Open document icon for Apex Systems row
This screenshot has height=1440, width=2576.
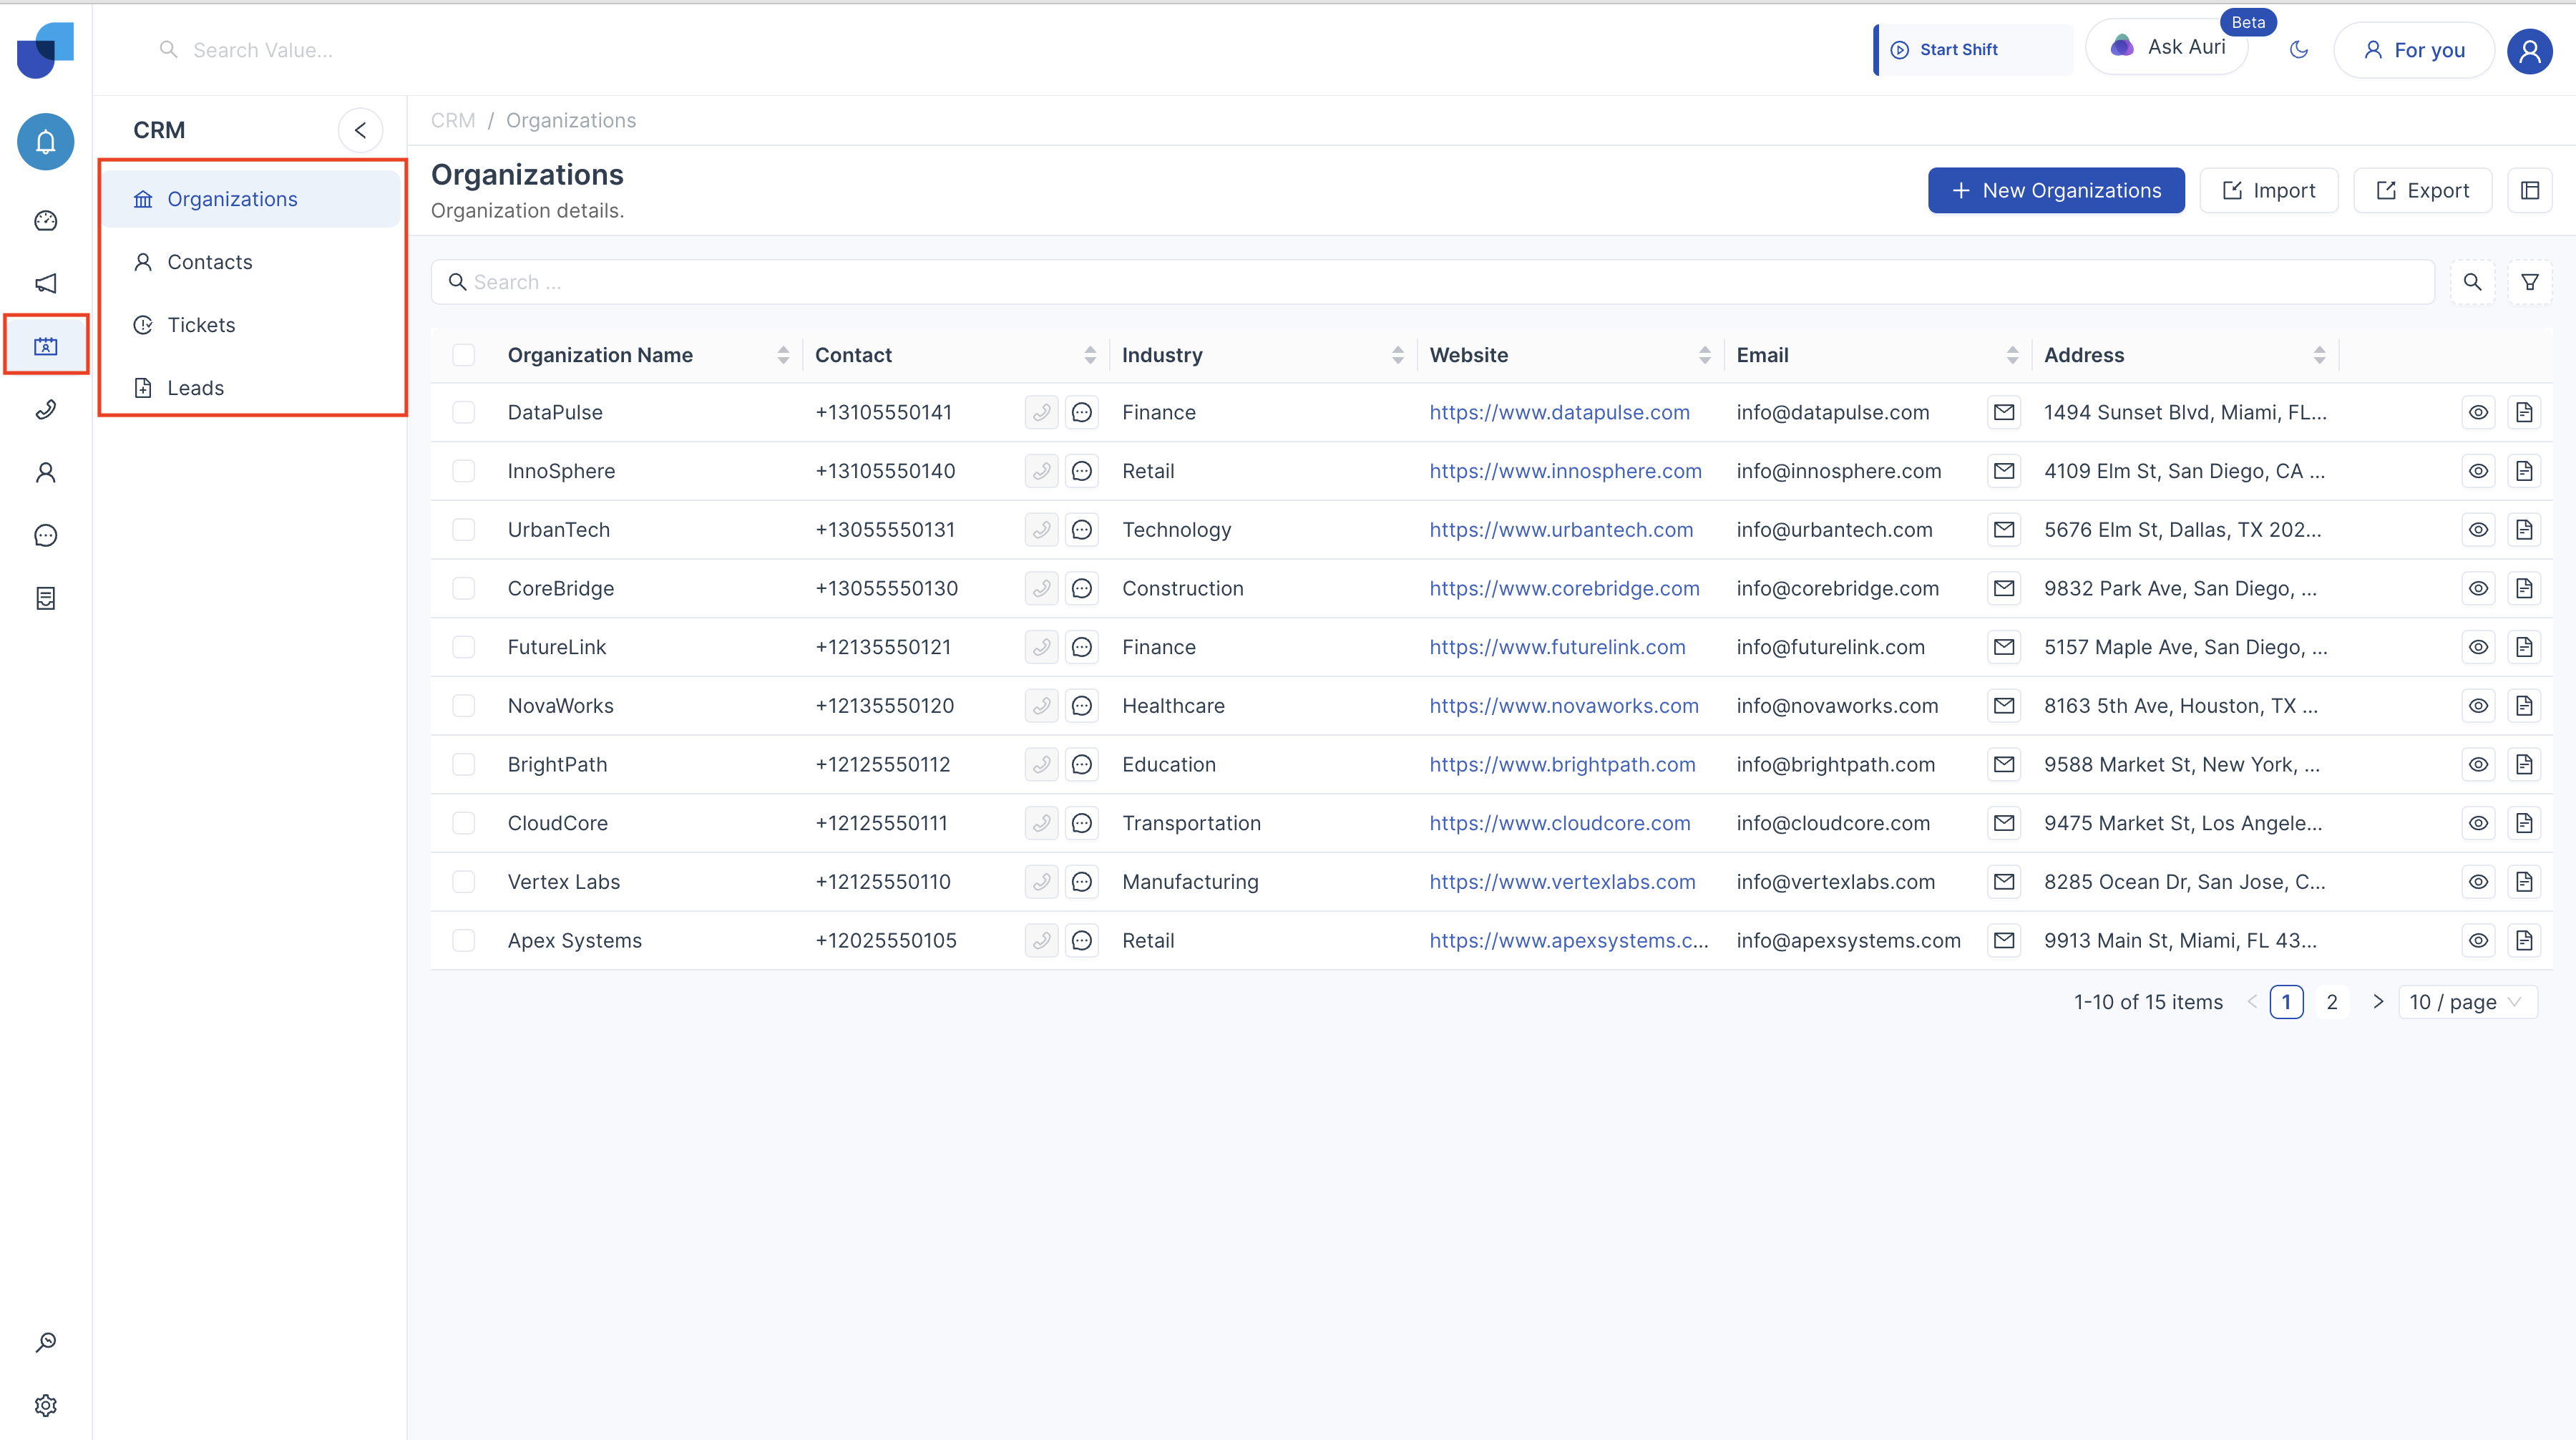(2524, 940)
